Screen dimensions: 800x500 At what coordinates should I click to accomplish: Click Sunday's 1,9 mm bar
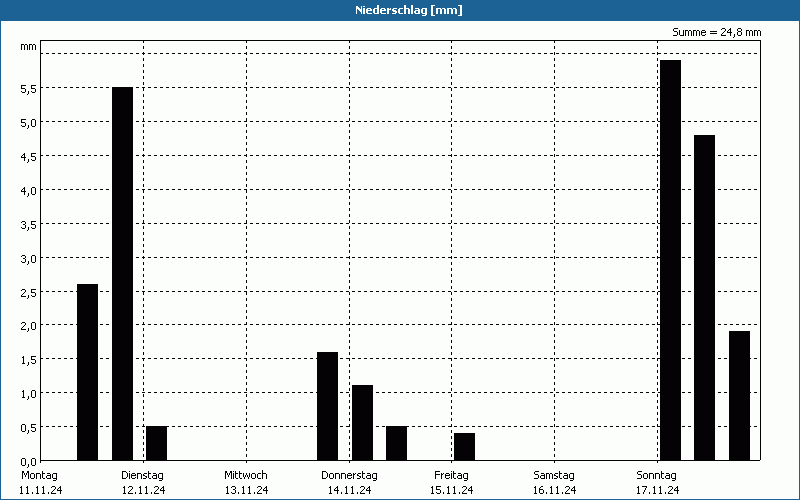tap(739, 395)
